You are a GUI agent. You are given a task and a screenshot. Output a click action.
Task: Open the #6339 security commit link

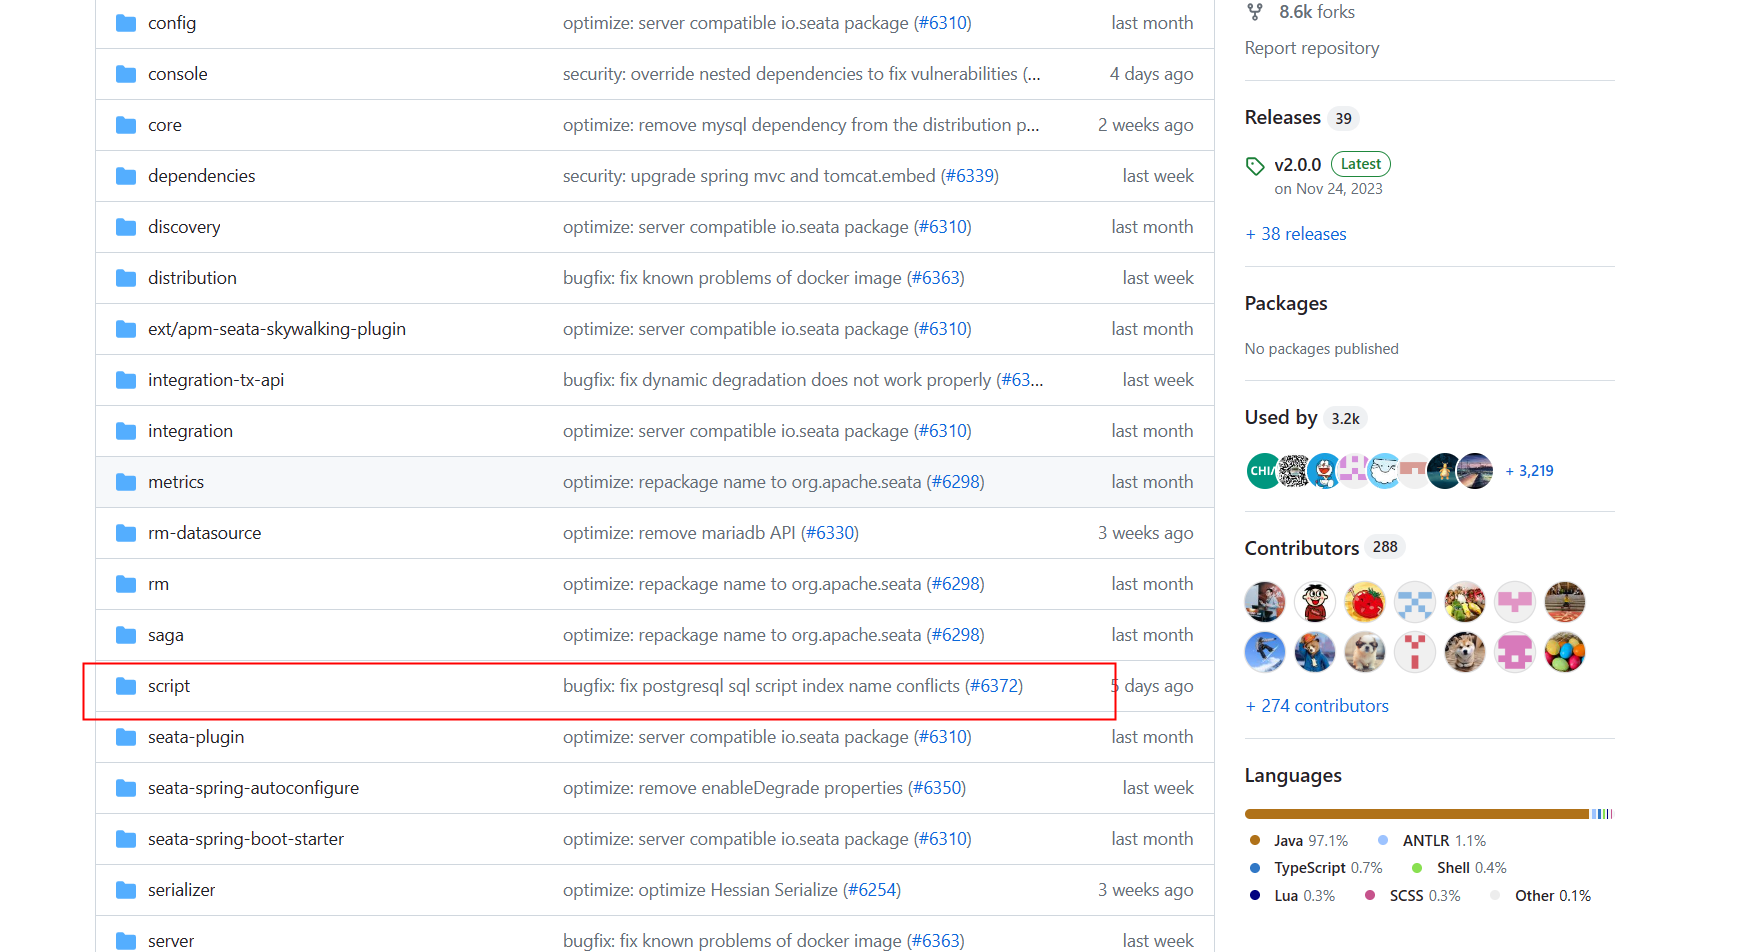[969, 176]
